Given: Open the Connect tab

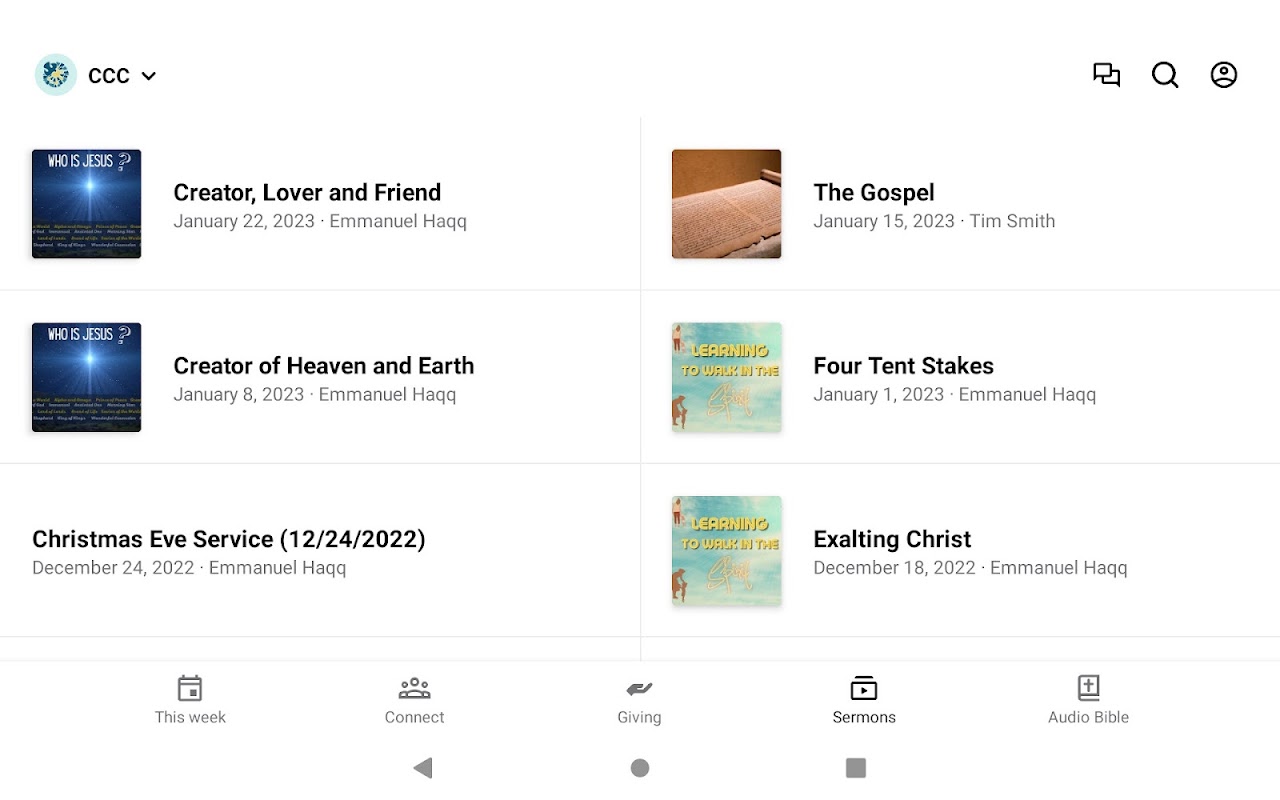Looking at the screenshot, I should [414, 700].
